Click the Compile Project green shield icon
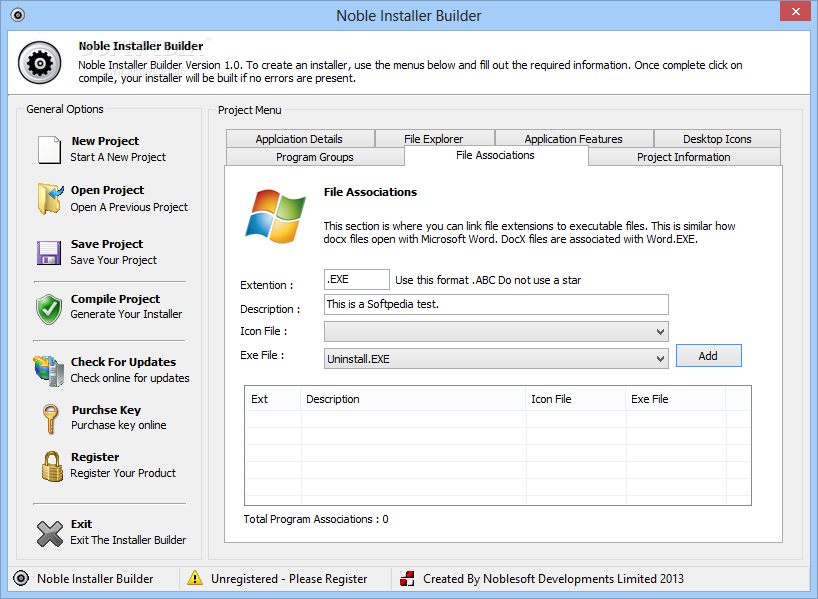The width and height of the screenshot is (818, 599). (x=49, y=308)
